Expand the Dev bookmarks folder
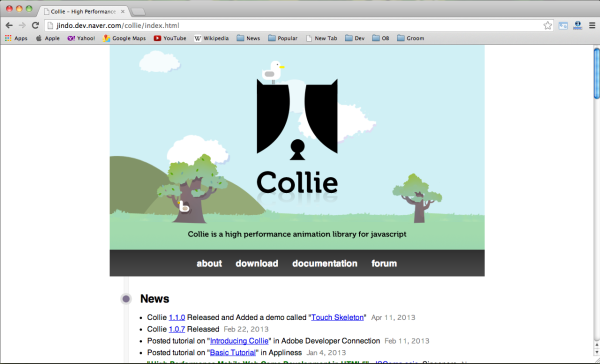Viewport: 600px width, 364px height. (x=355, y=38)
